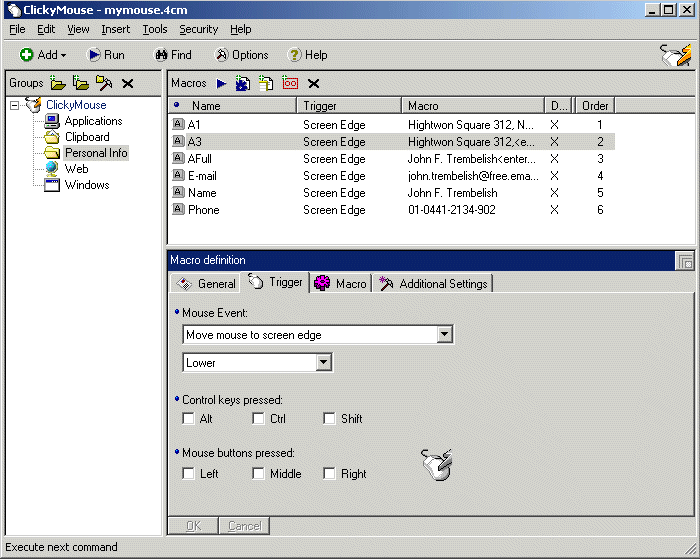Viewport: 700px width, 559px height.
Task: Switch to the General tab
Action: point(206,284)
